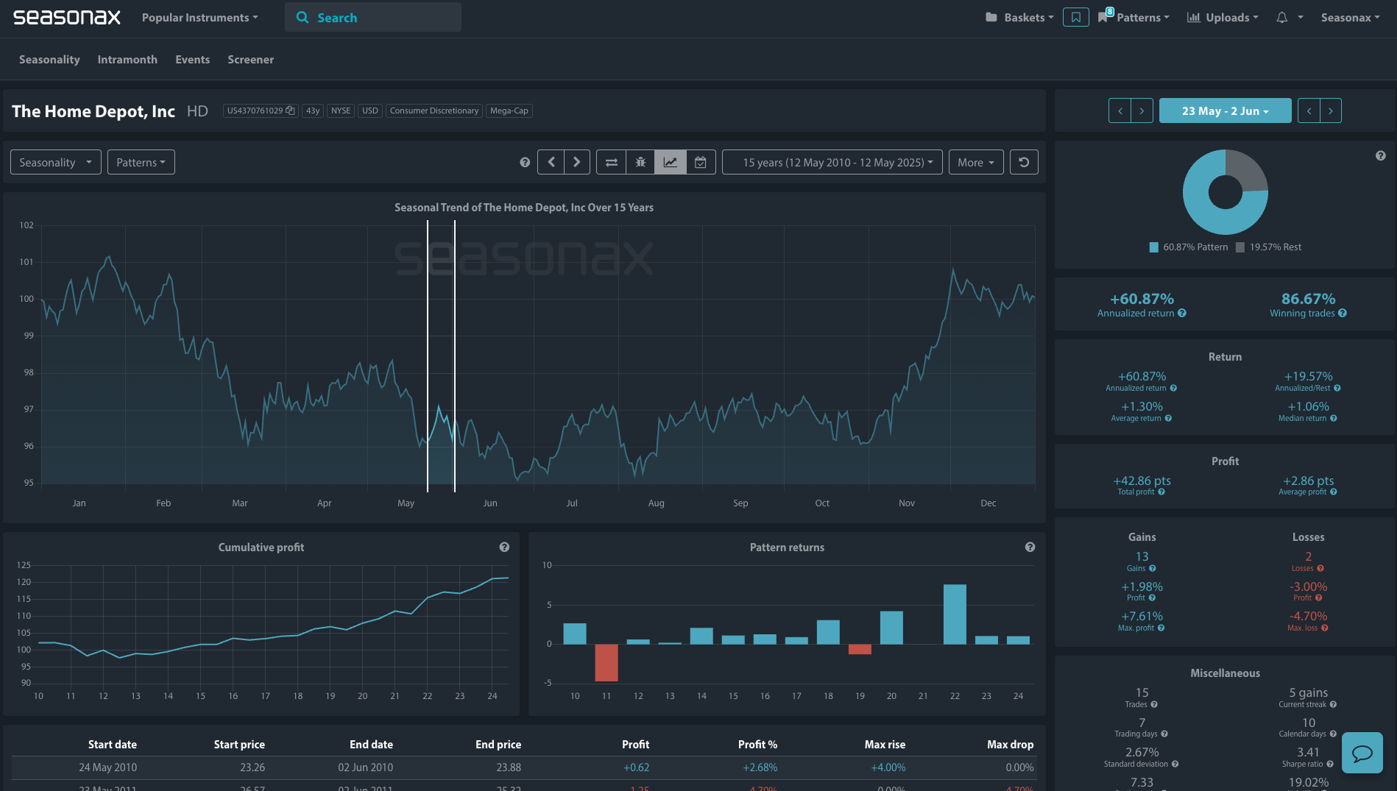This screenshot has height=791, width=1397.
Task: Open the 15 years date range dropdown
Action: 832,162
